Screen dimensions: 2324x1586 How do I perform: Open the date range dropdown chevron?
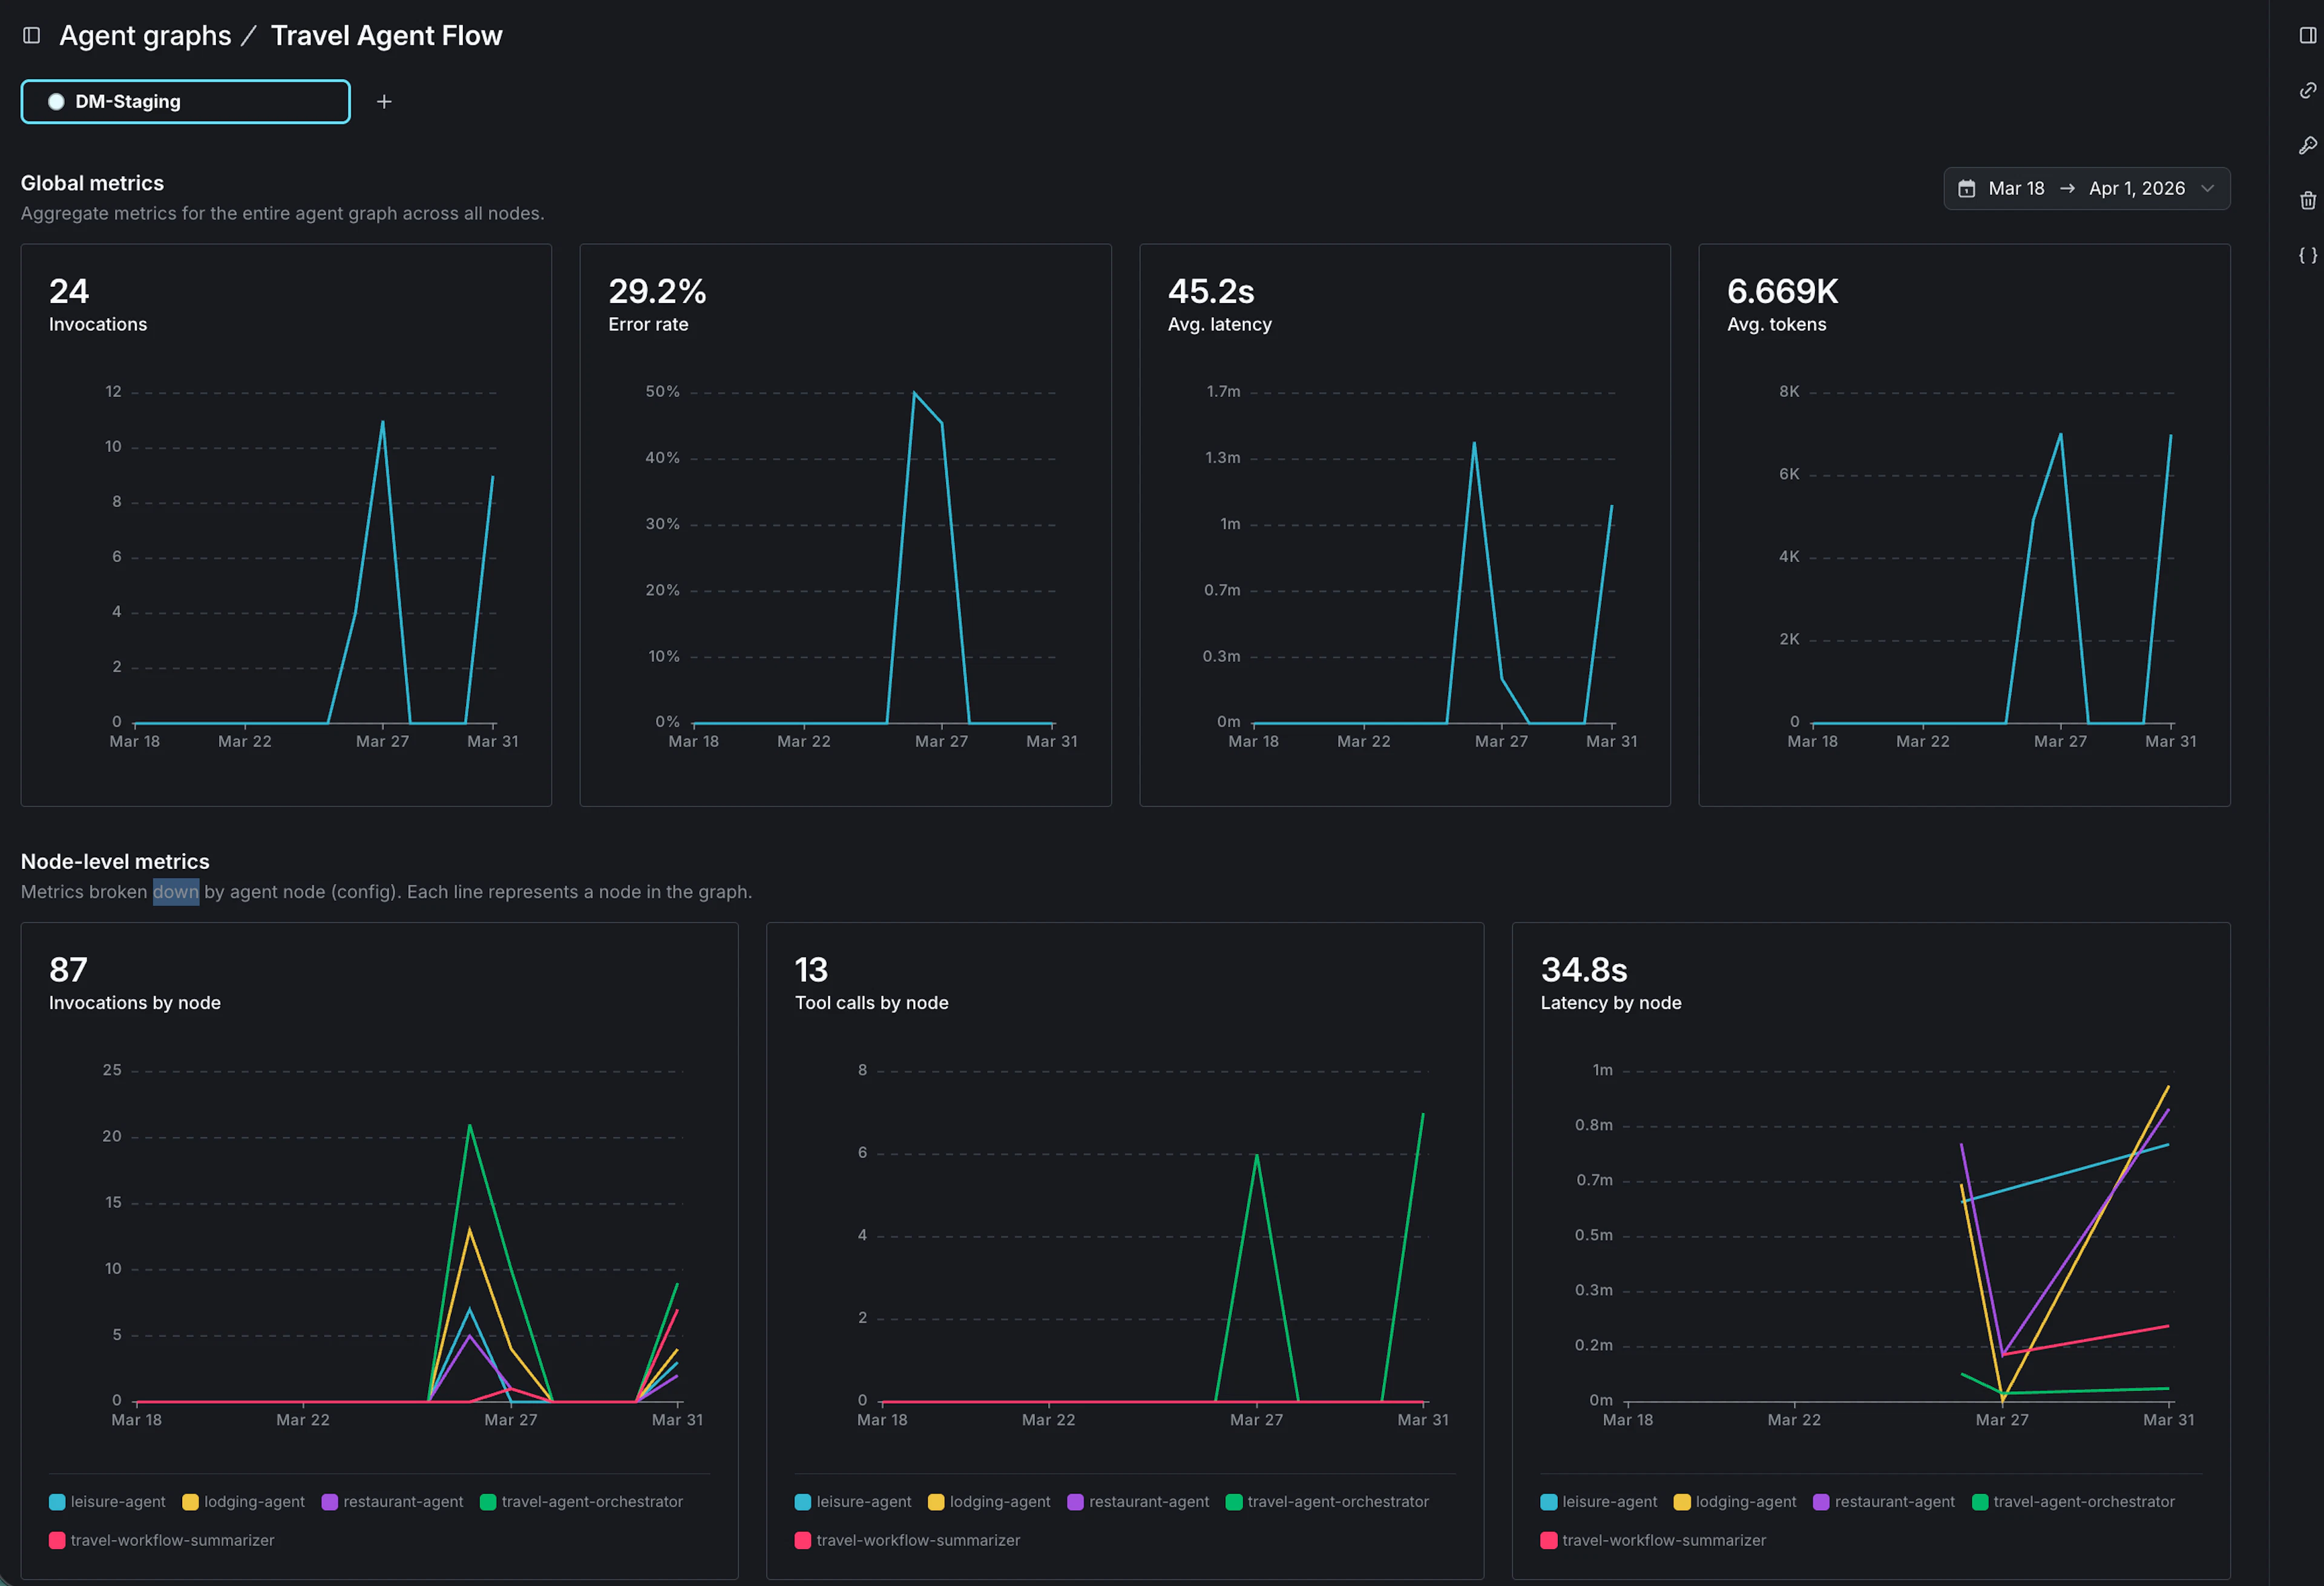click(2210, 188)
